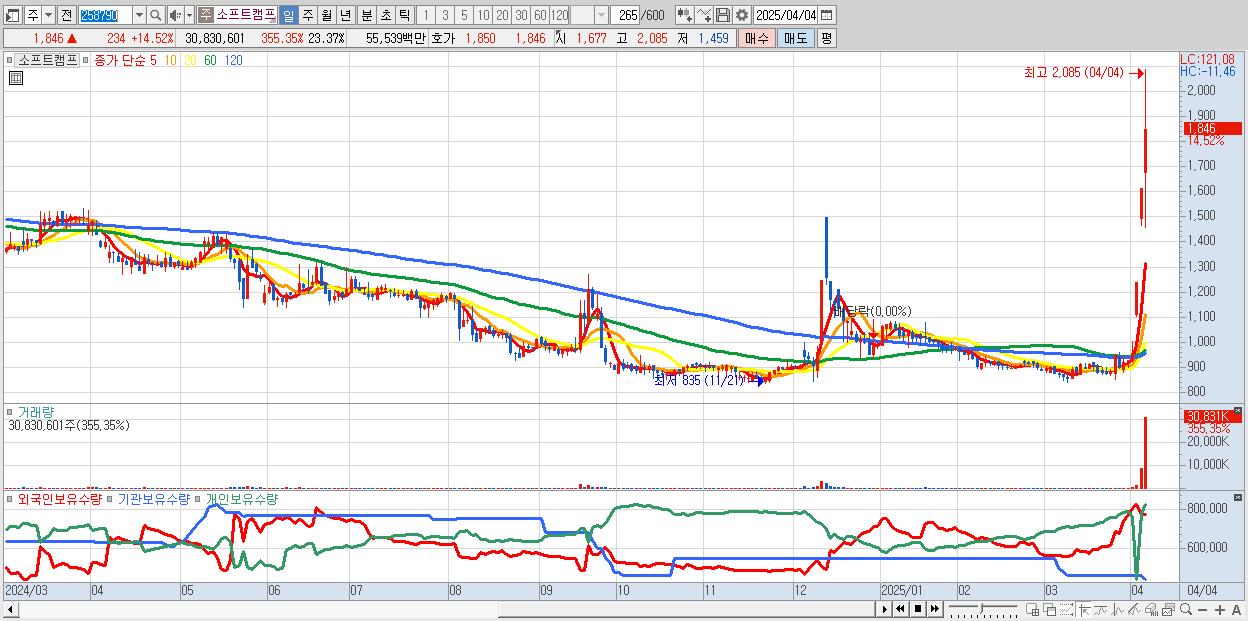Click the magnifier stock search icon
This screenshot has height=621, width=1248.
[155, 15]
